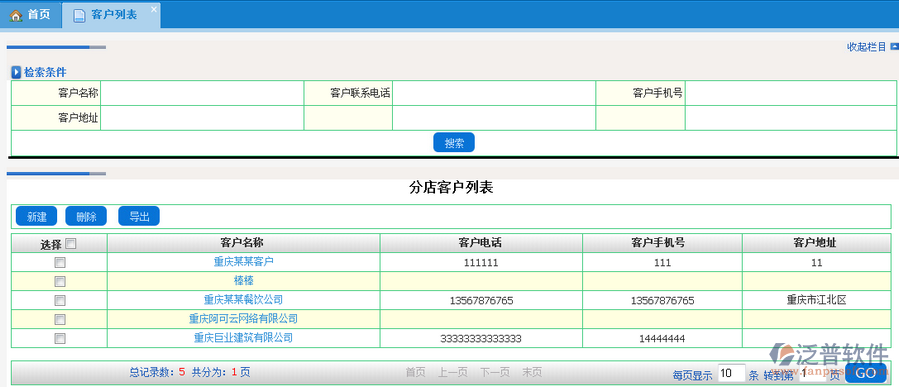The height and width of the screenshot is (387, 899).
Task: Open the 重庆阿可云网络有限公司 customer link
Action: 243,319
